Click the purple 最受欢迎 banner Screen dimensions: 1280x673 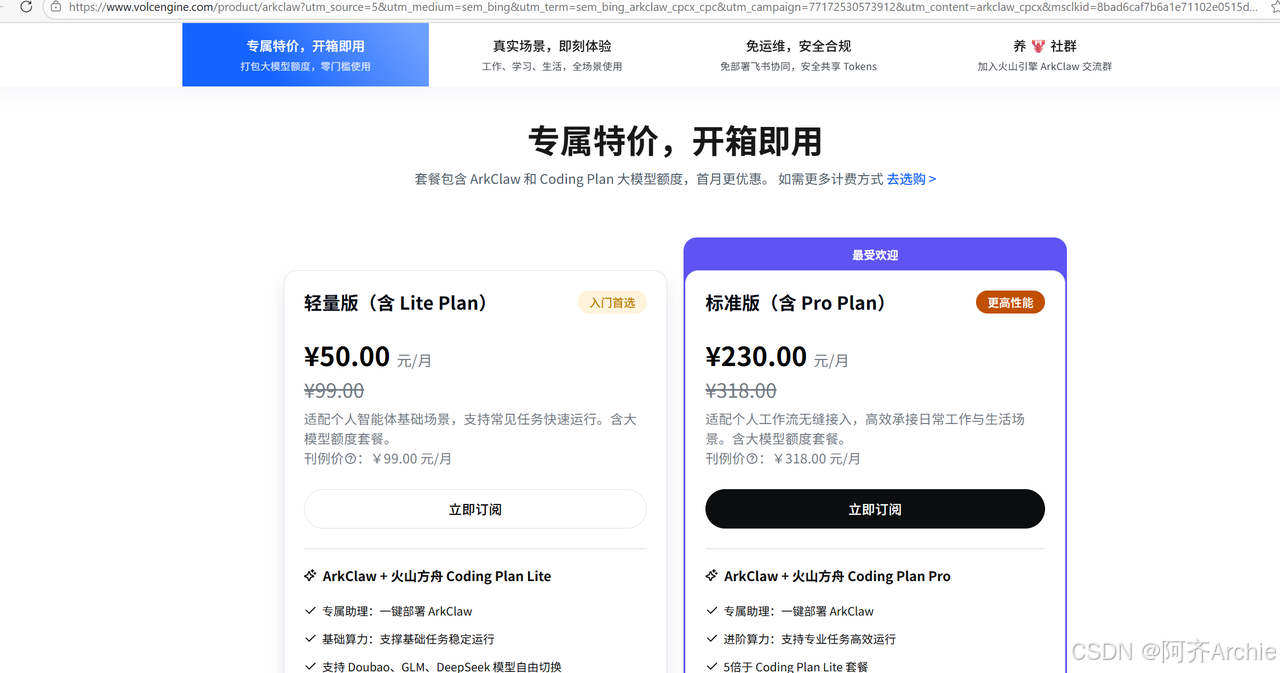pos(875,255)
